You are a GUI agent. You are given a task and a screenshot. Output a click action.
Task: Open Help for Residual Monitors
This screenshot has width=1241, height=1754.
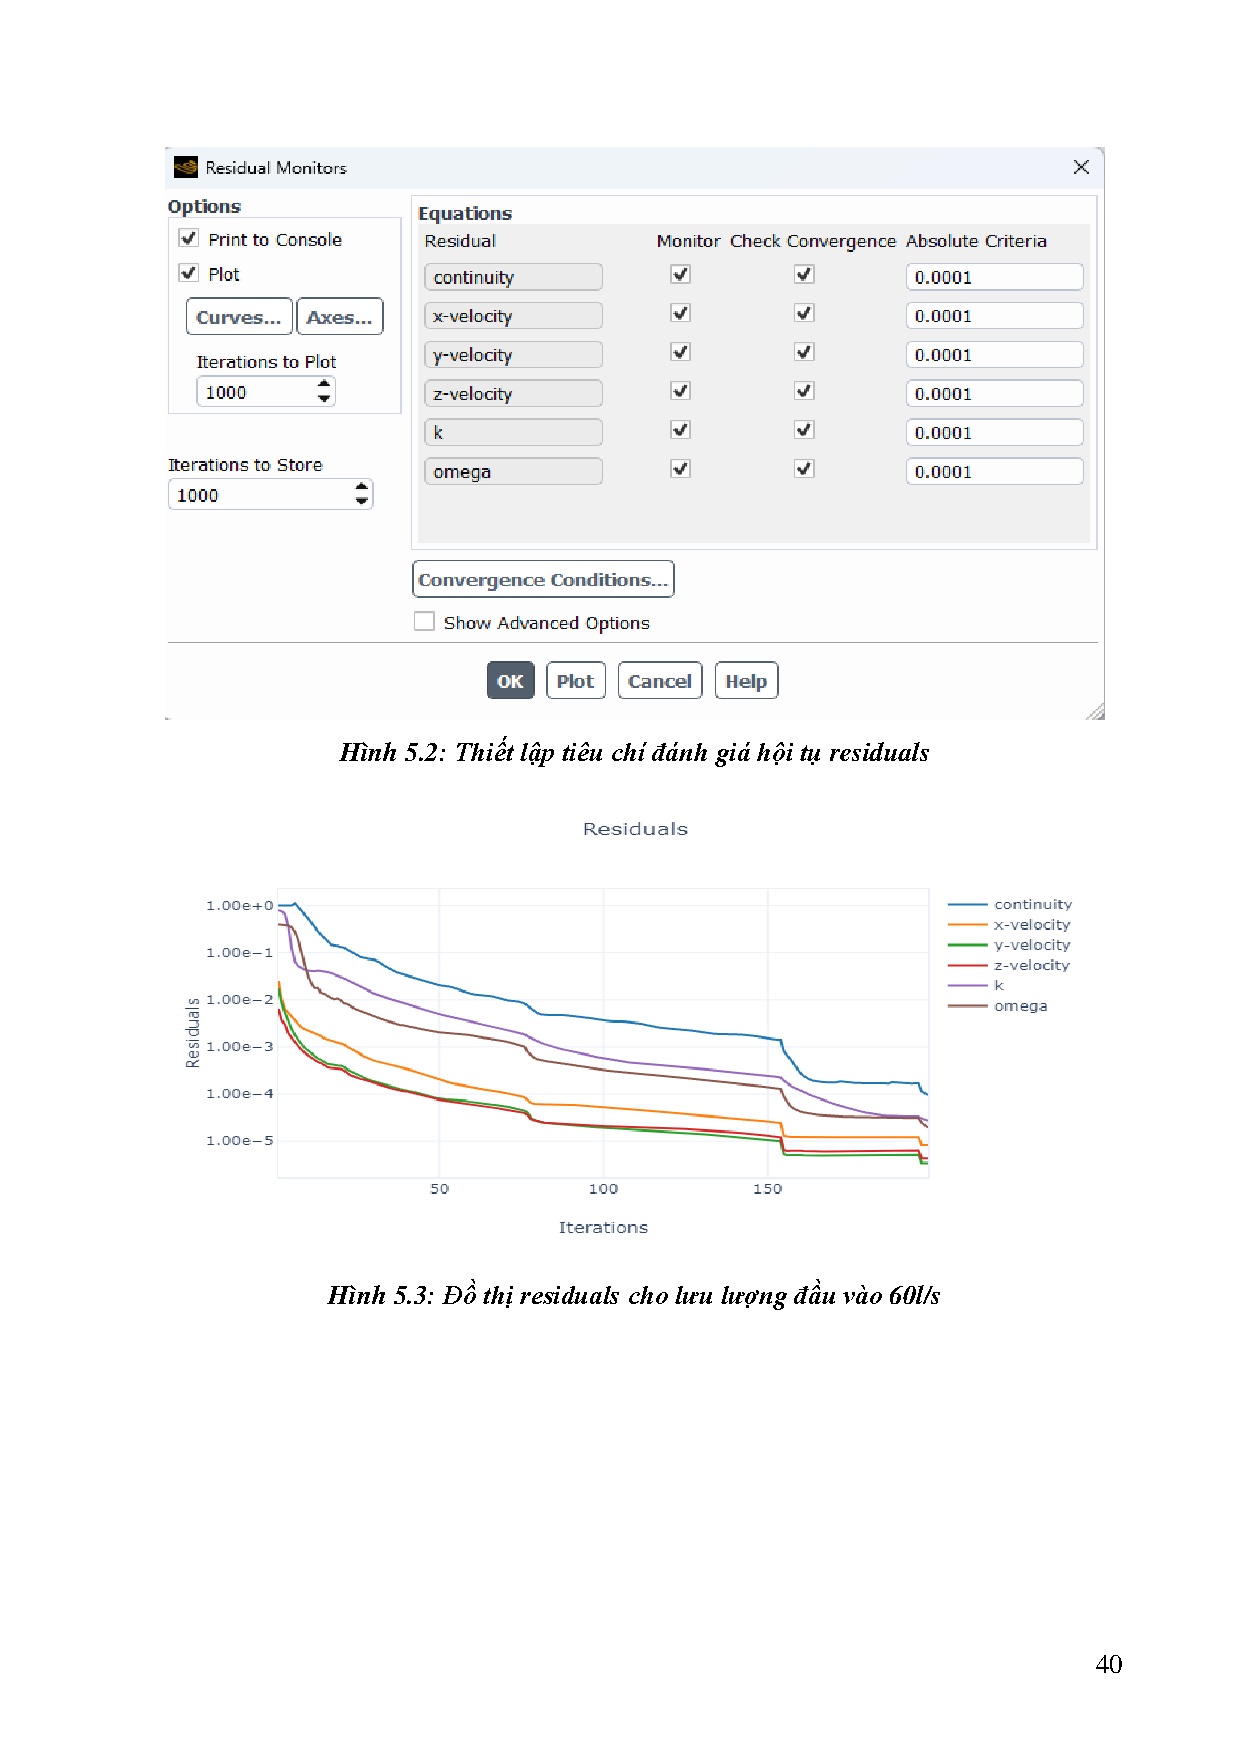coord(746,681)
